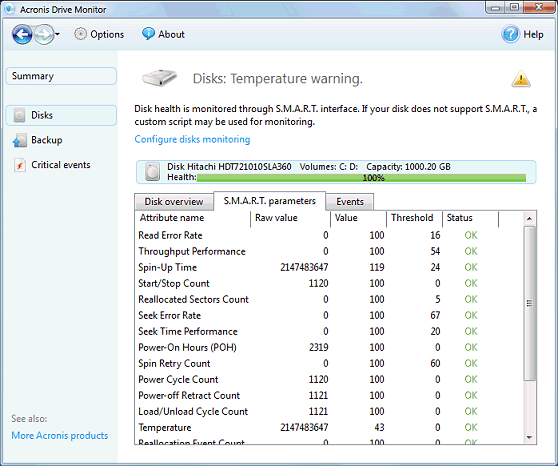The image size is (558, 466).
Task: Maximize the Acronis Drive Monitor window
Action: click(x=514, y=7)
